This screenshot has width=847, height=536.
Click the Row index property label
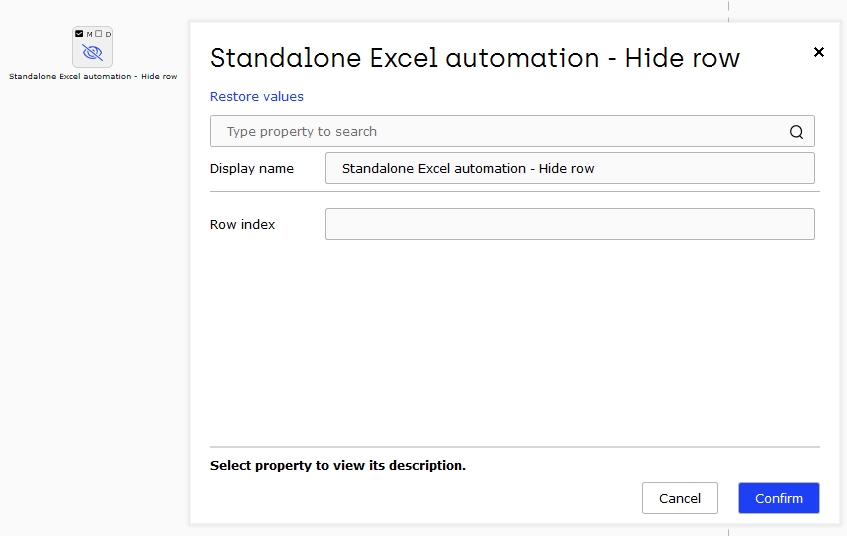click(x=242, y=224)
